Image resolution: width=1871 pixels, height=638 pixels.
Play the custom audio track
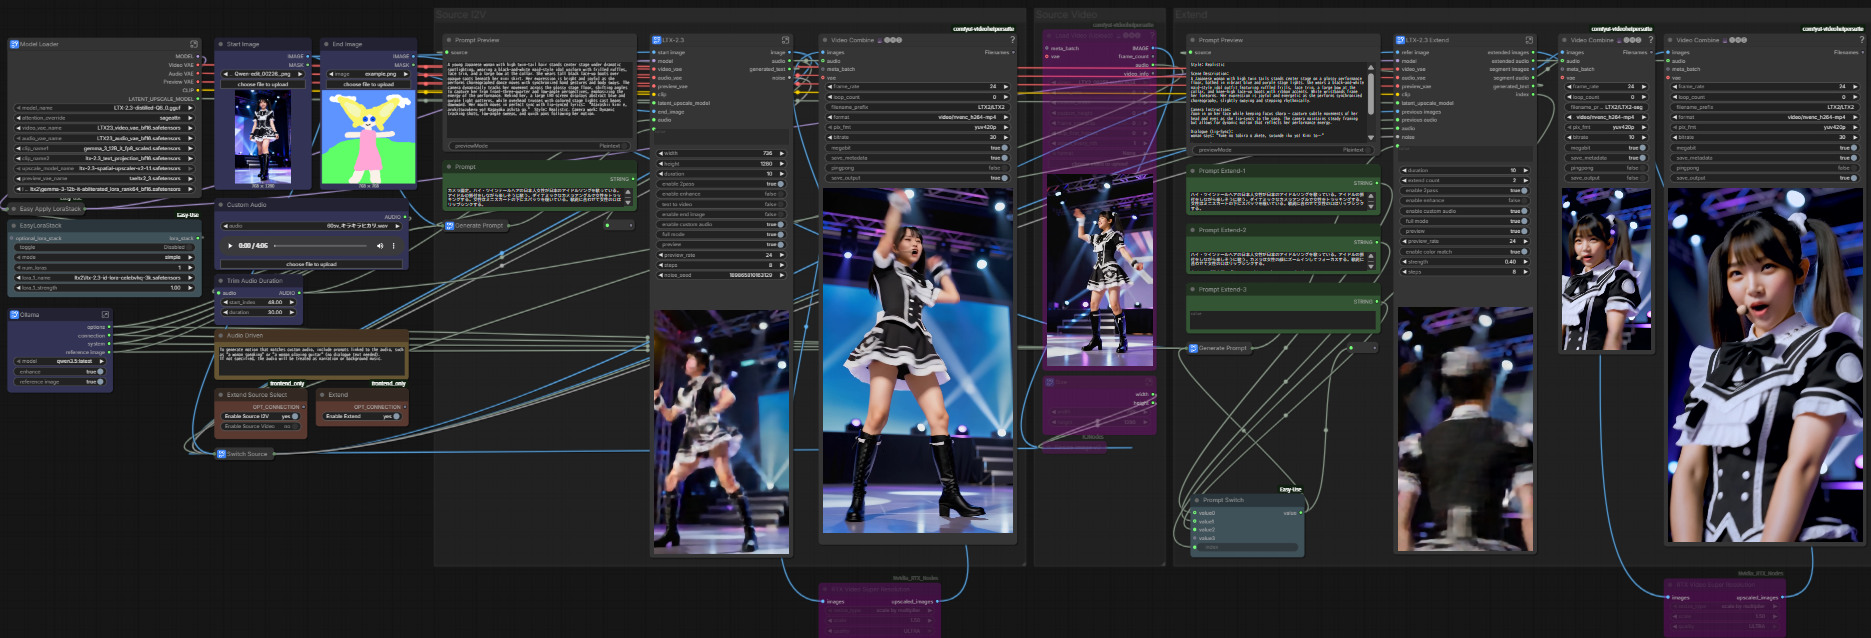coord(231,245)
